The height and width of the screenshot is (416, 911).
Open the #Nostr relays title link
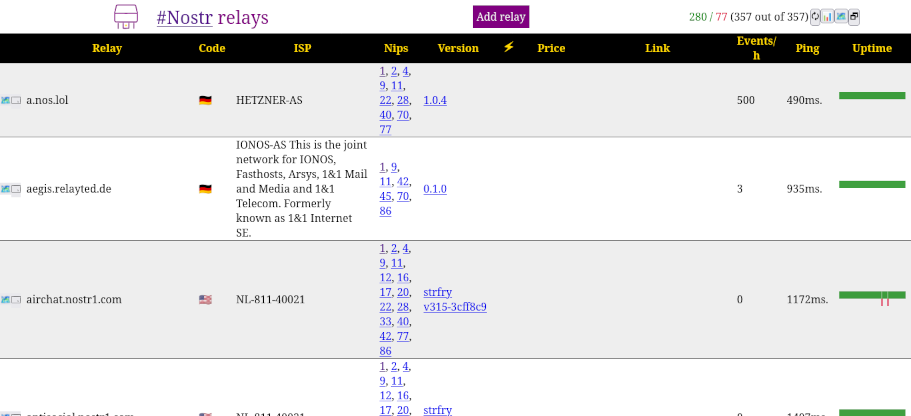point(212,17)
